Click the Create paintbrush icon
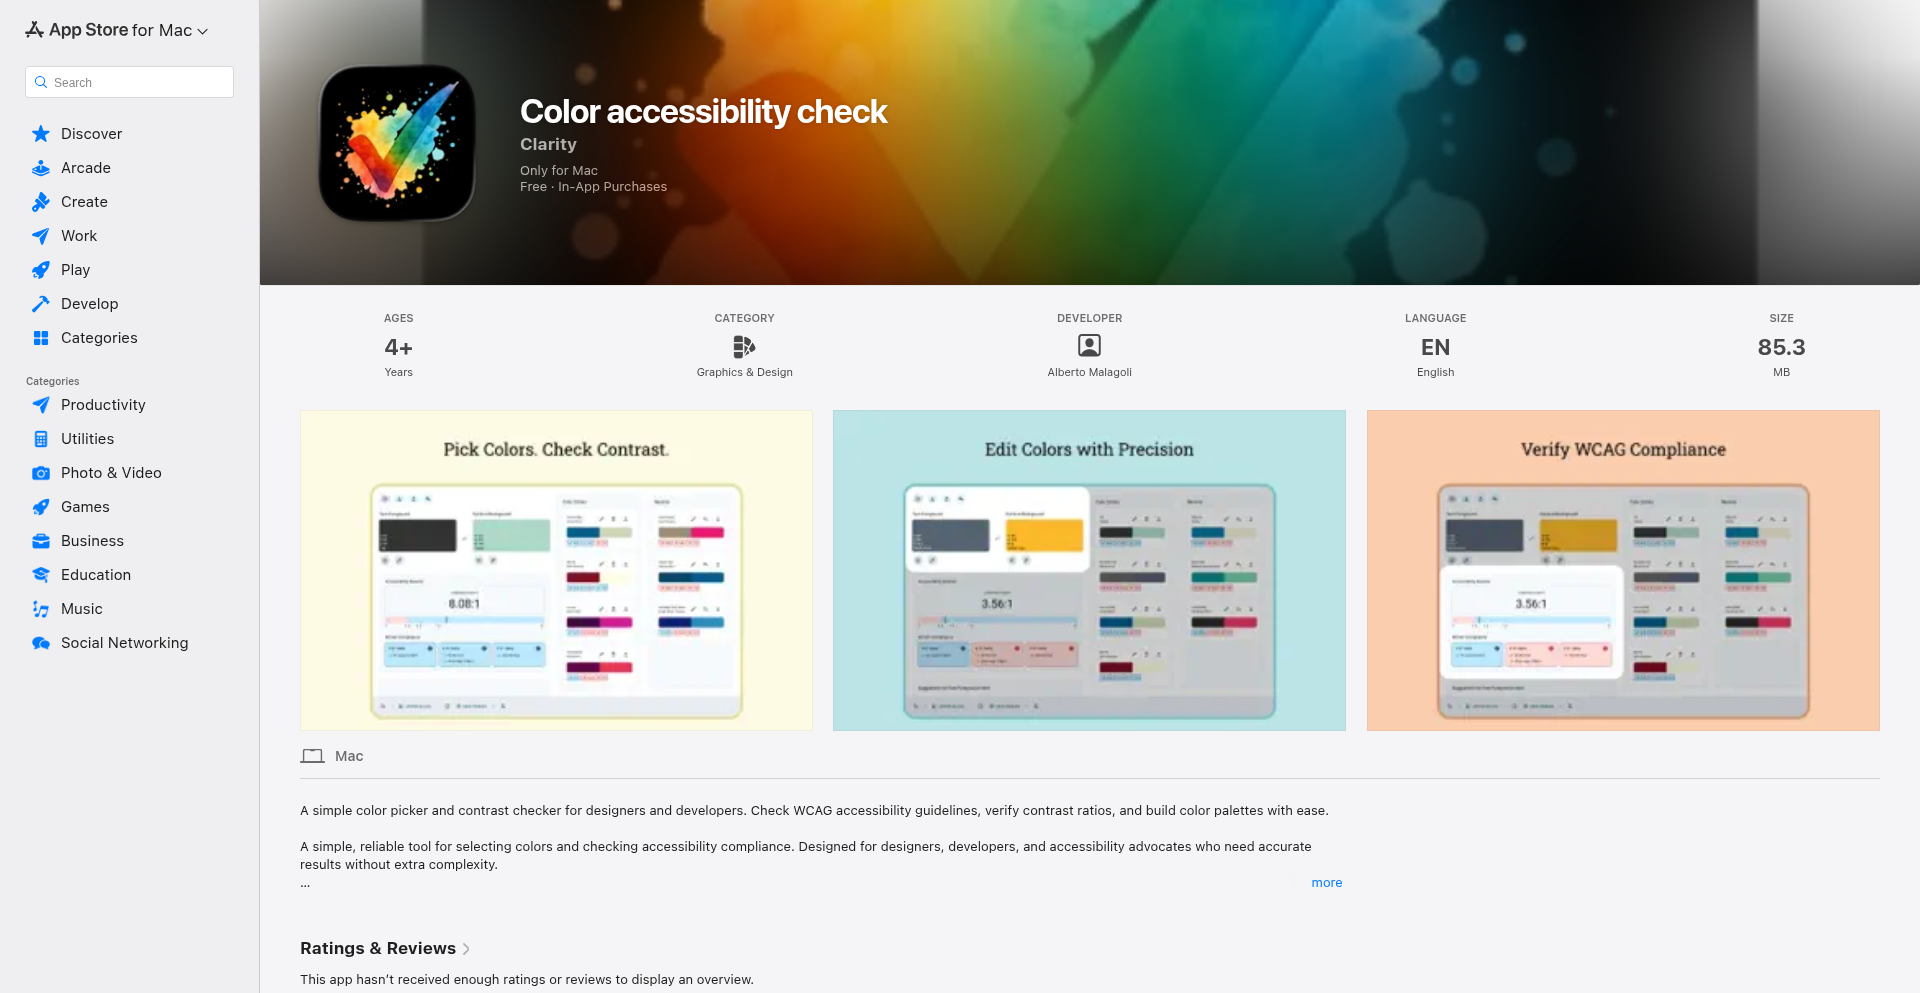Screen dimensions: 1920x993 [41, 202]
